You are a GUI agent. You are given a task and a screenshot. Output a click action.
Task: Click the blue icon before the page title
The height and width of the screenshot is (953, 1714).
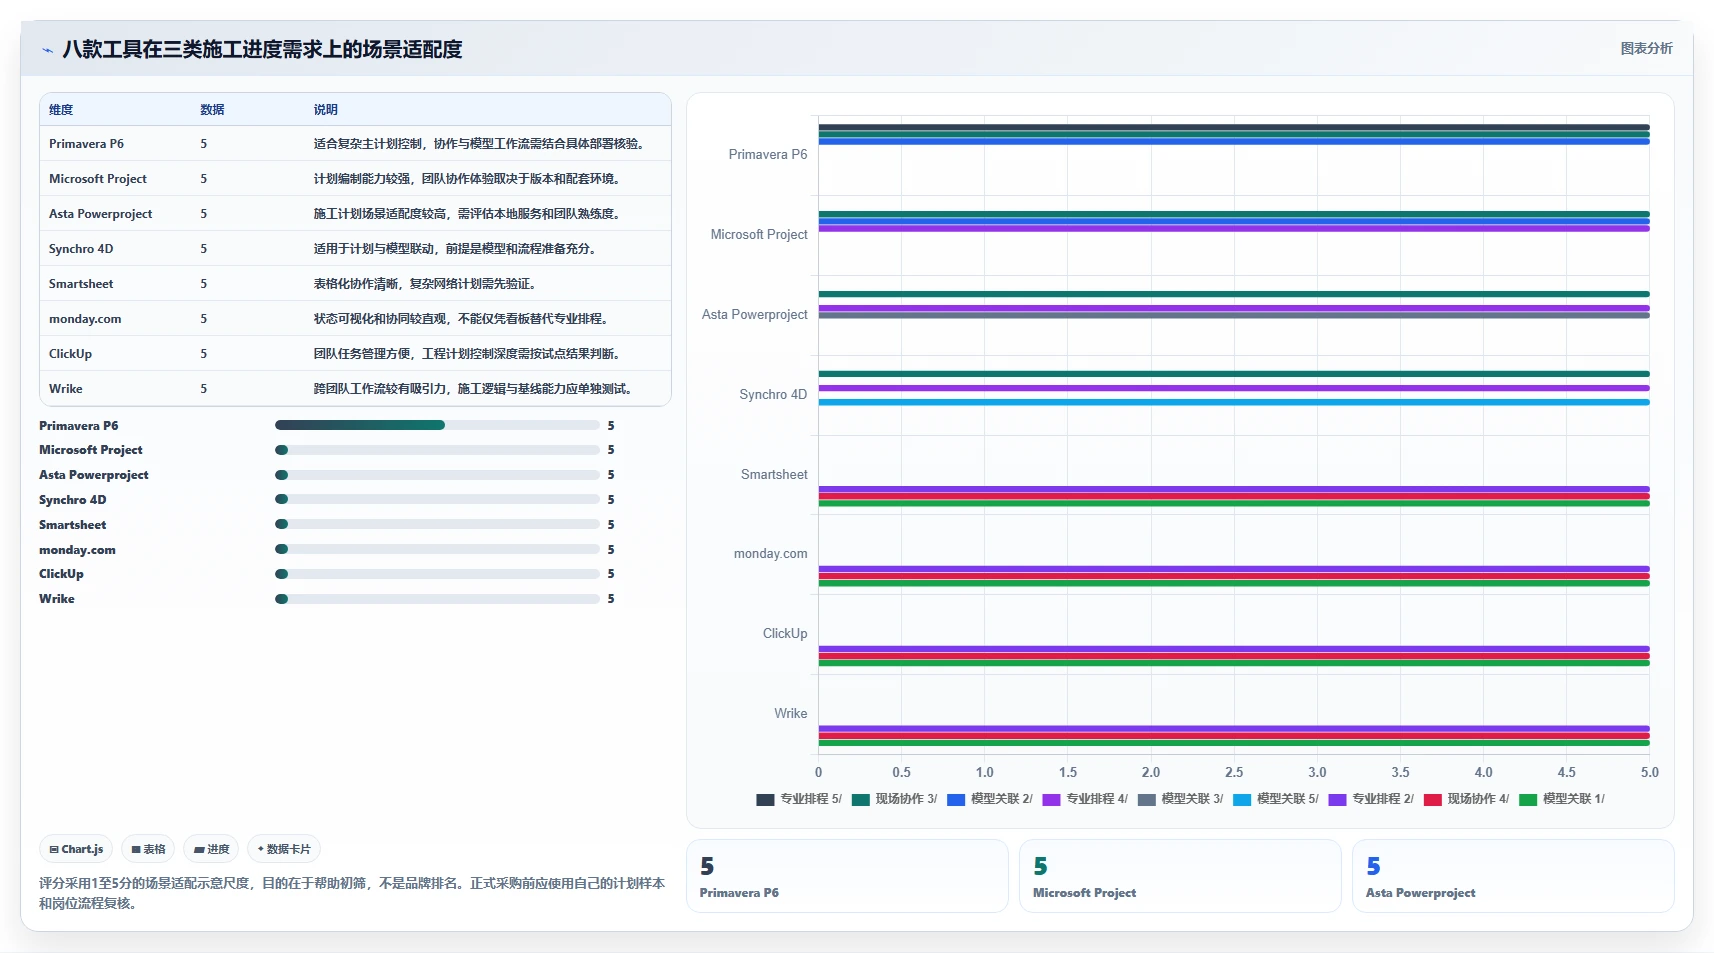pyautogui.click(x=47, y=50)
